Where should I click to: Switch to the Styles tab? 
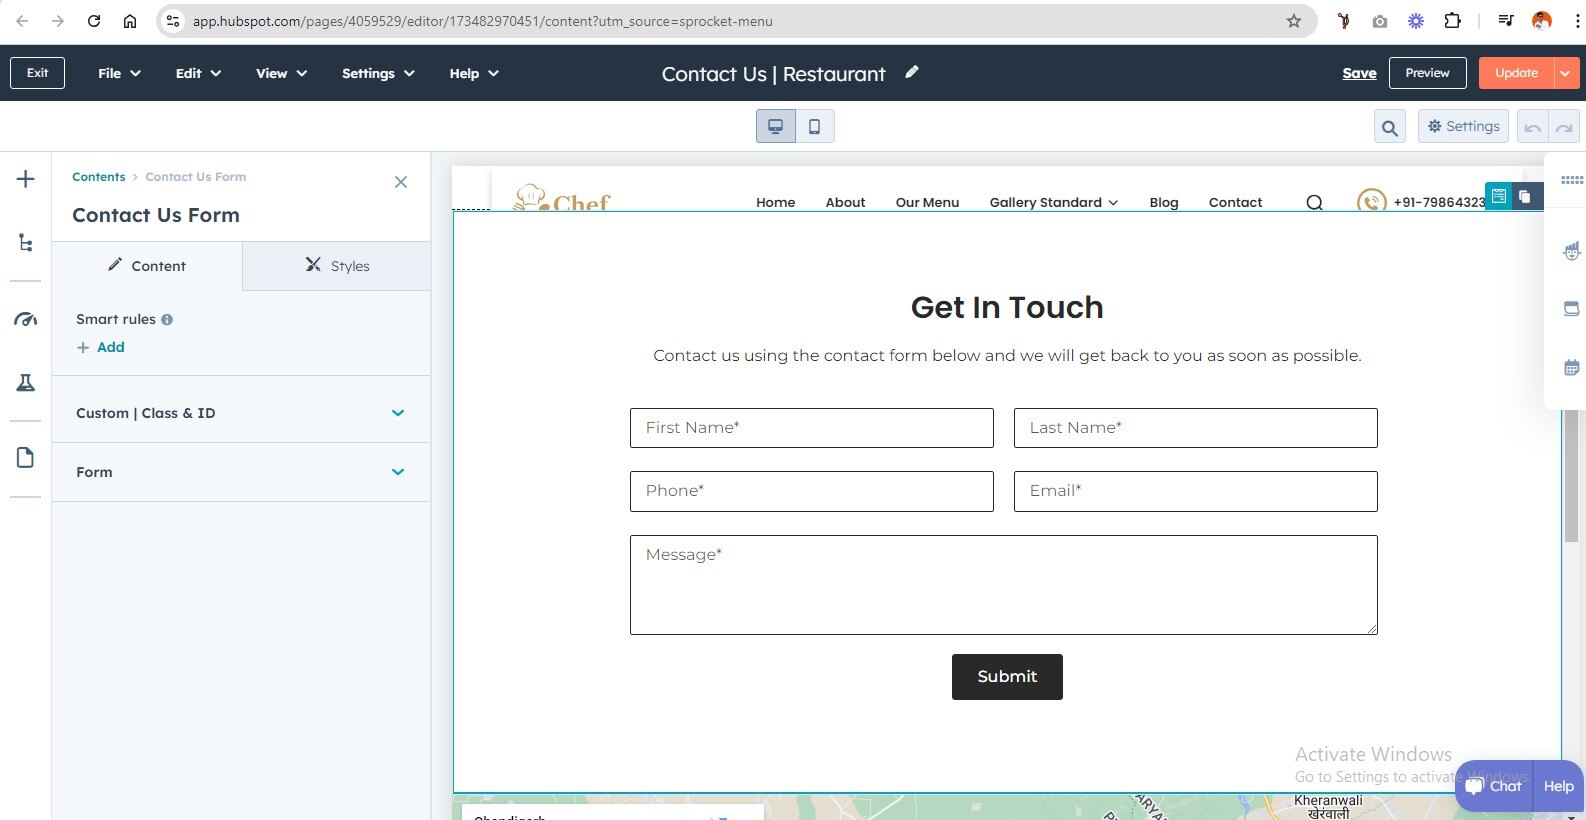pos(337,266)
